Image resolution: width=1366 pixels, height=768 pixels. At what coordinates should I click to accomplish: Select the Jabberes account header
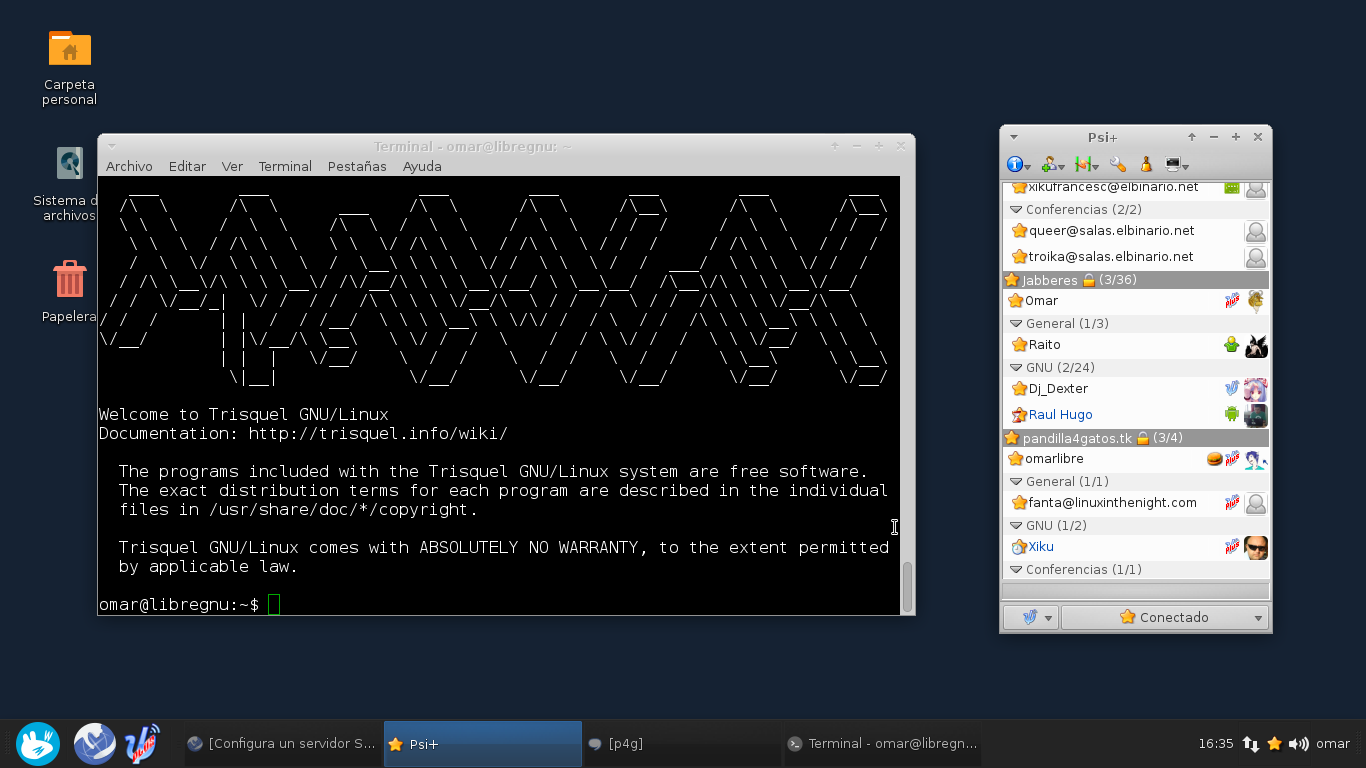1136,280
